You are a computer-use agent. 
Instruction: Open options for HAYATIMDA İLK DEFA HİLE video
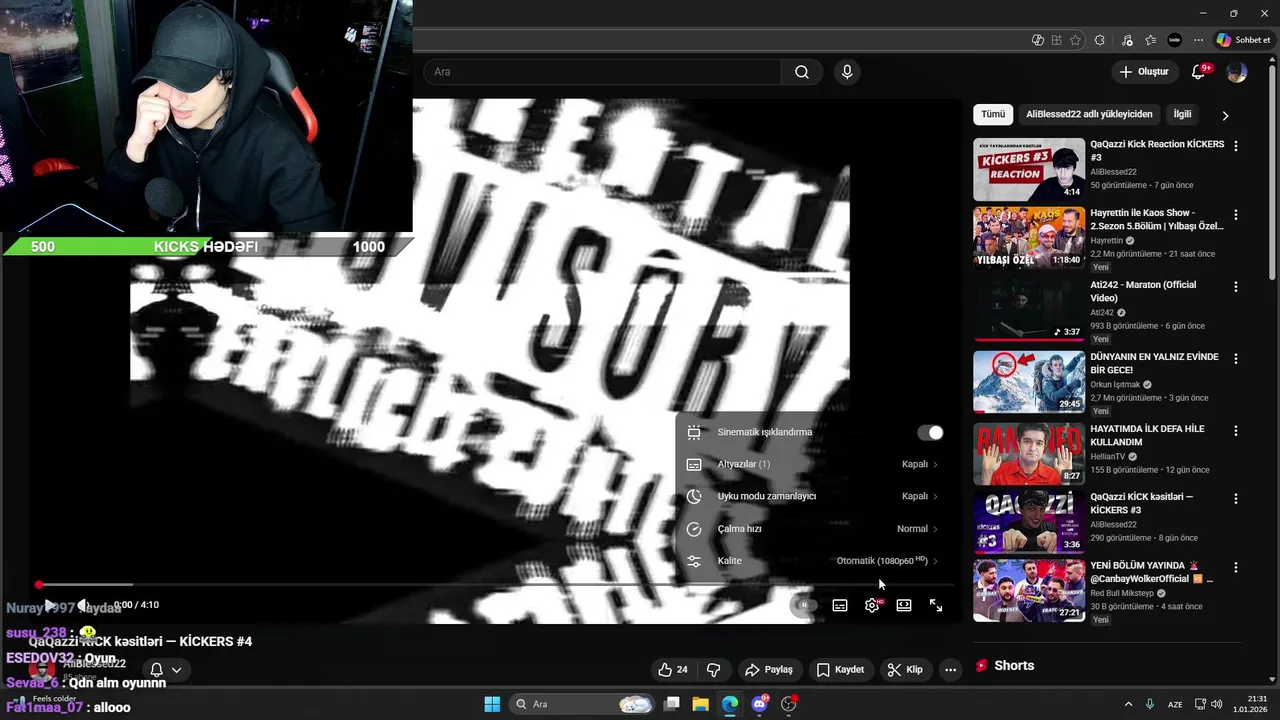point(1236,431)
